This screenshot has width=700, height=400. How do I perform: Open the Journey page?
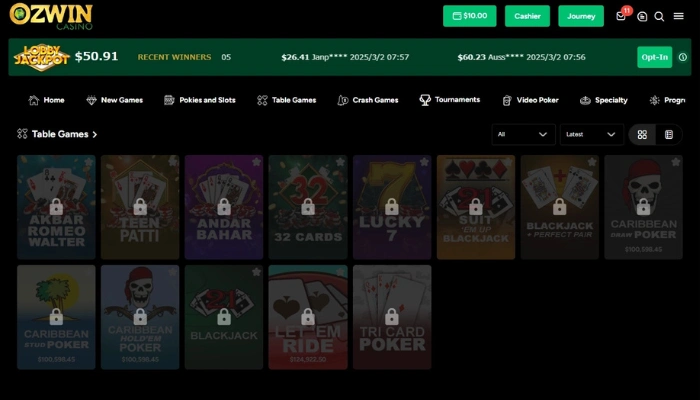[581, 16]
